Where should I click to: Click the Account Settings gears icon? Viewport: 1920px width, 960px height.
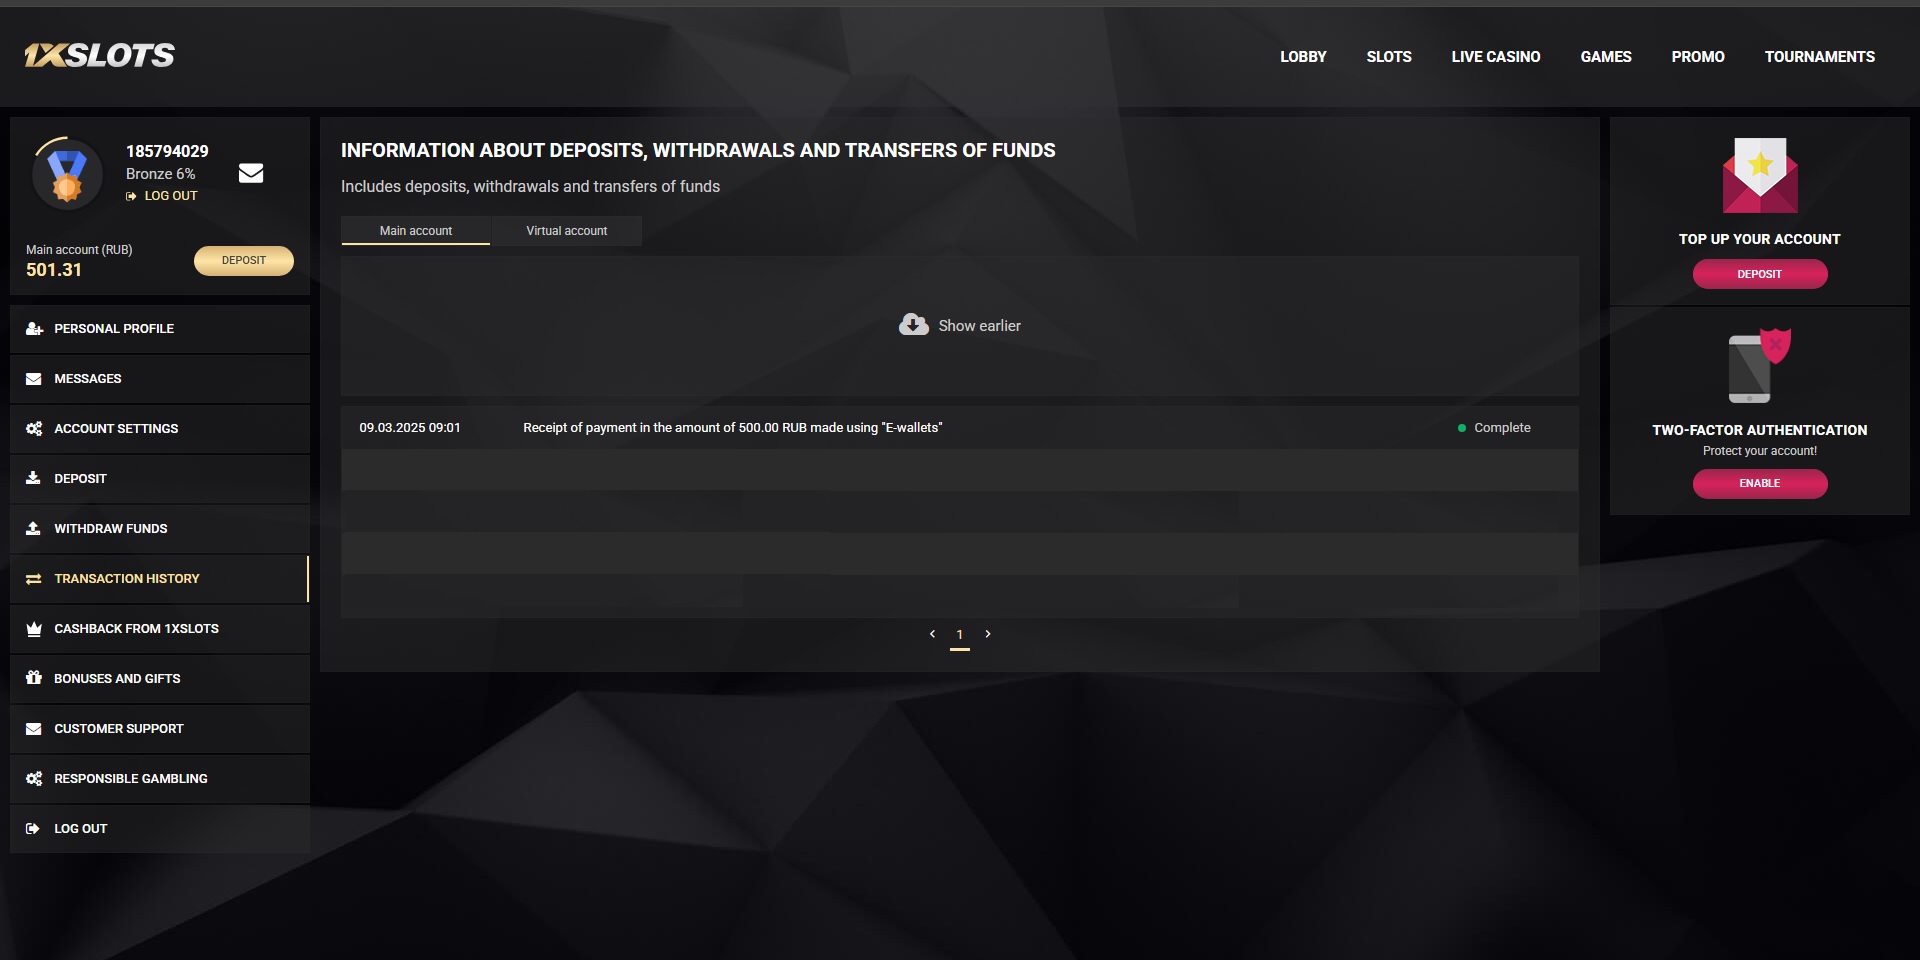click(x=34, y=429)
